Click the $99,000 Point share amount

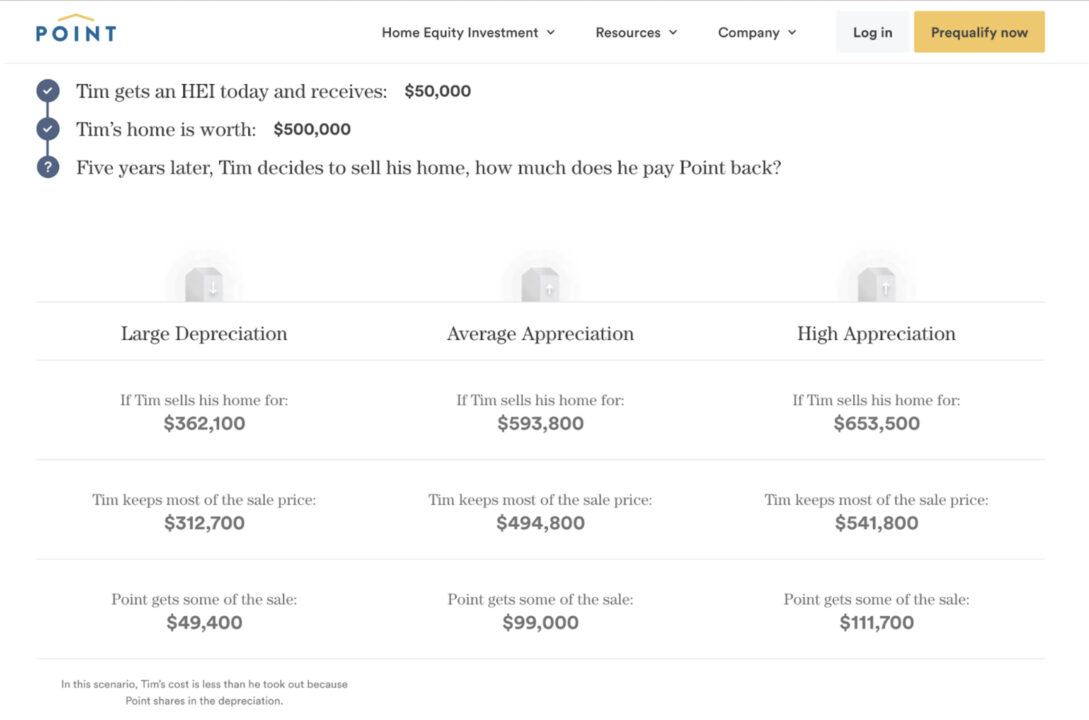(540, 623)
